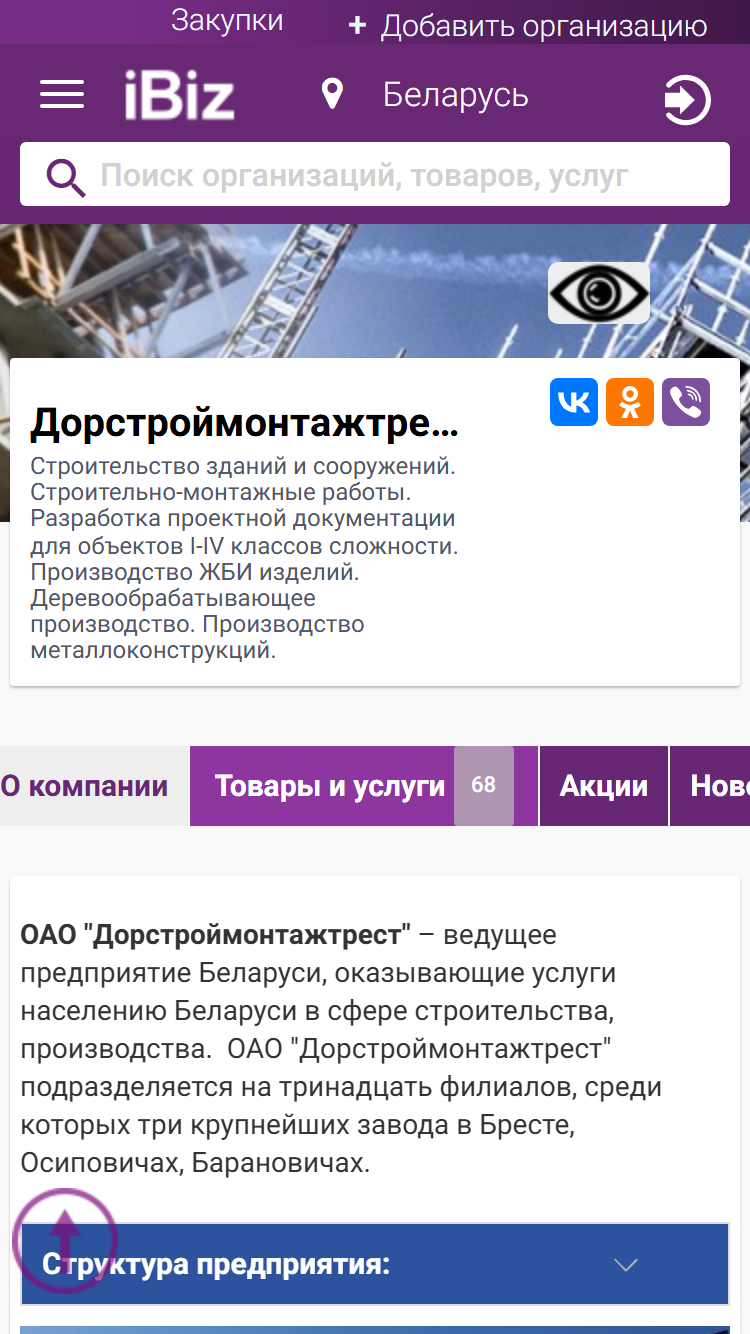The width and height of the screenshot is (750, 1334).
Task: Expand Структура предприятия chevron
Action: coord(626,1265)
